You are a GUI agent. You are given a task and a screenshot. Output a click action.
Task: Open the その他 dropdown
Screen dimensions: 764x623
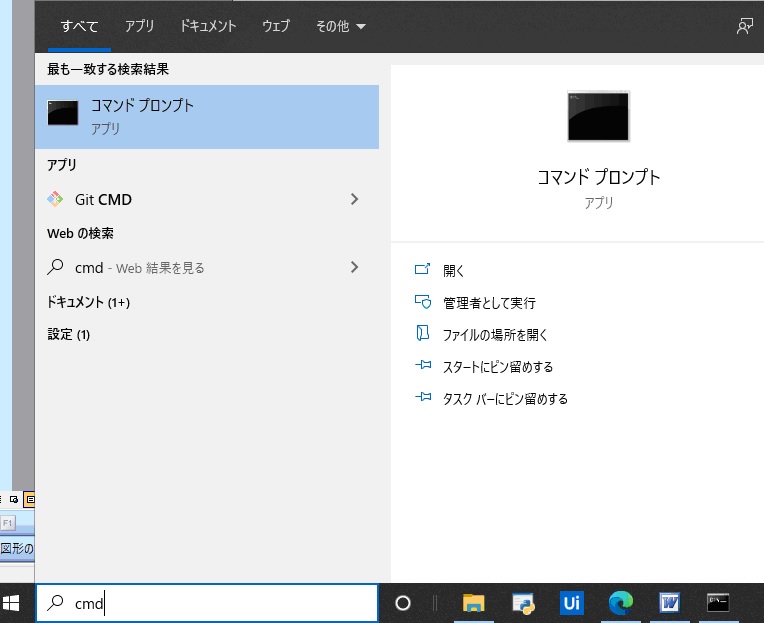point(341,26)
